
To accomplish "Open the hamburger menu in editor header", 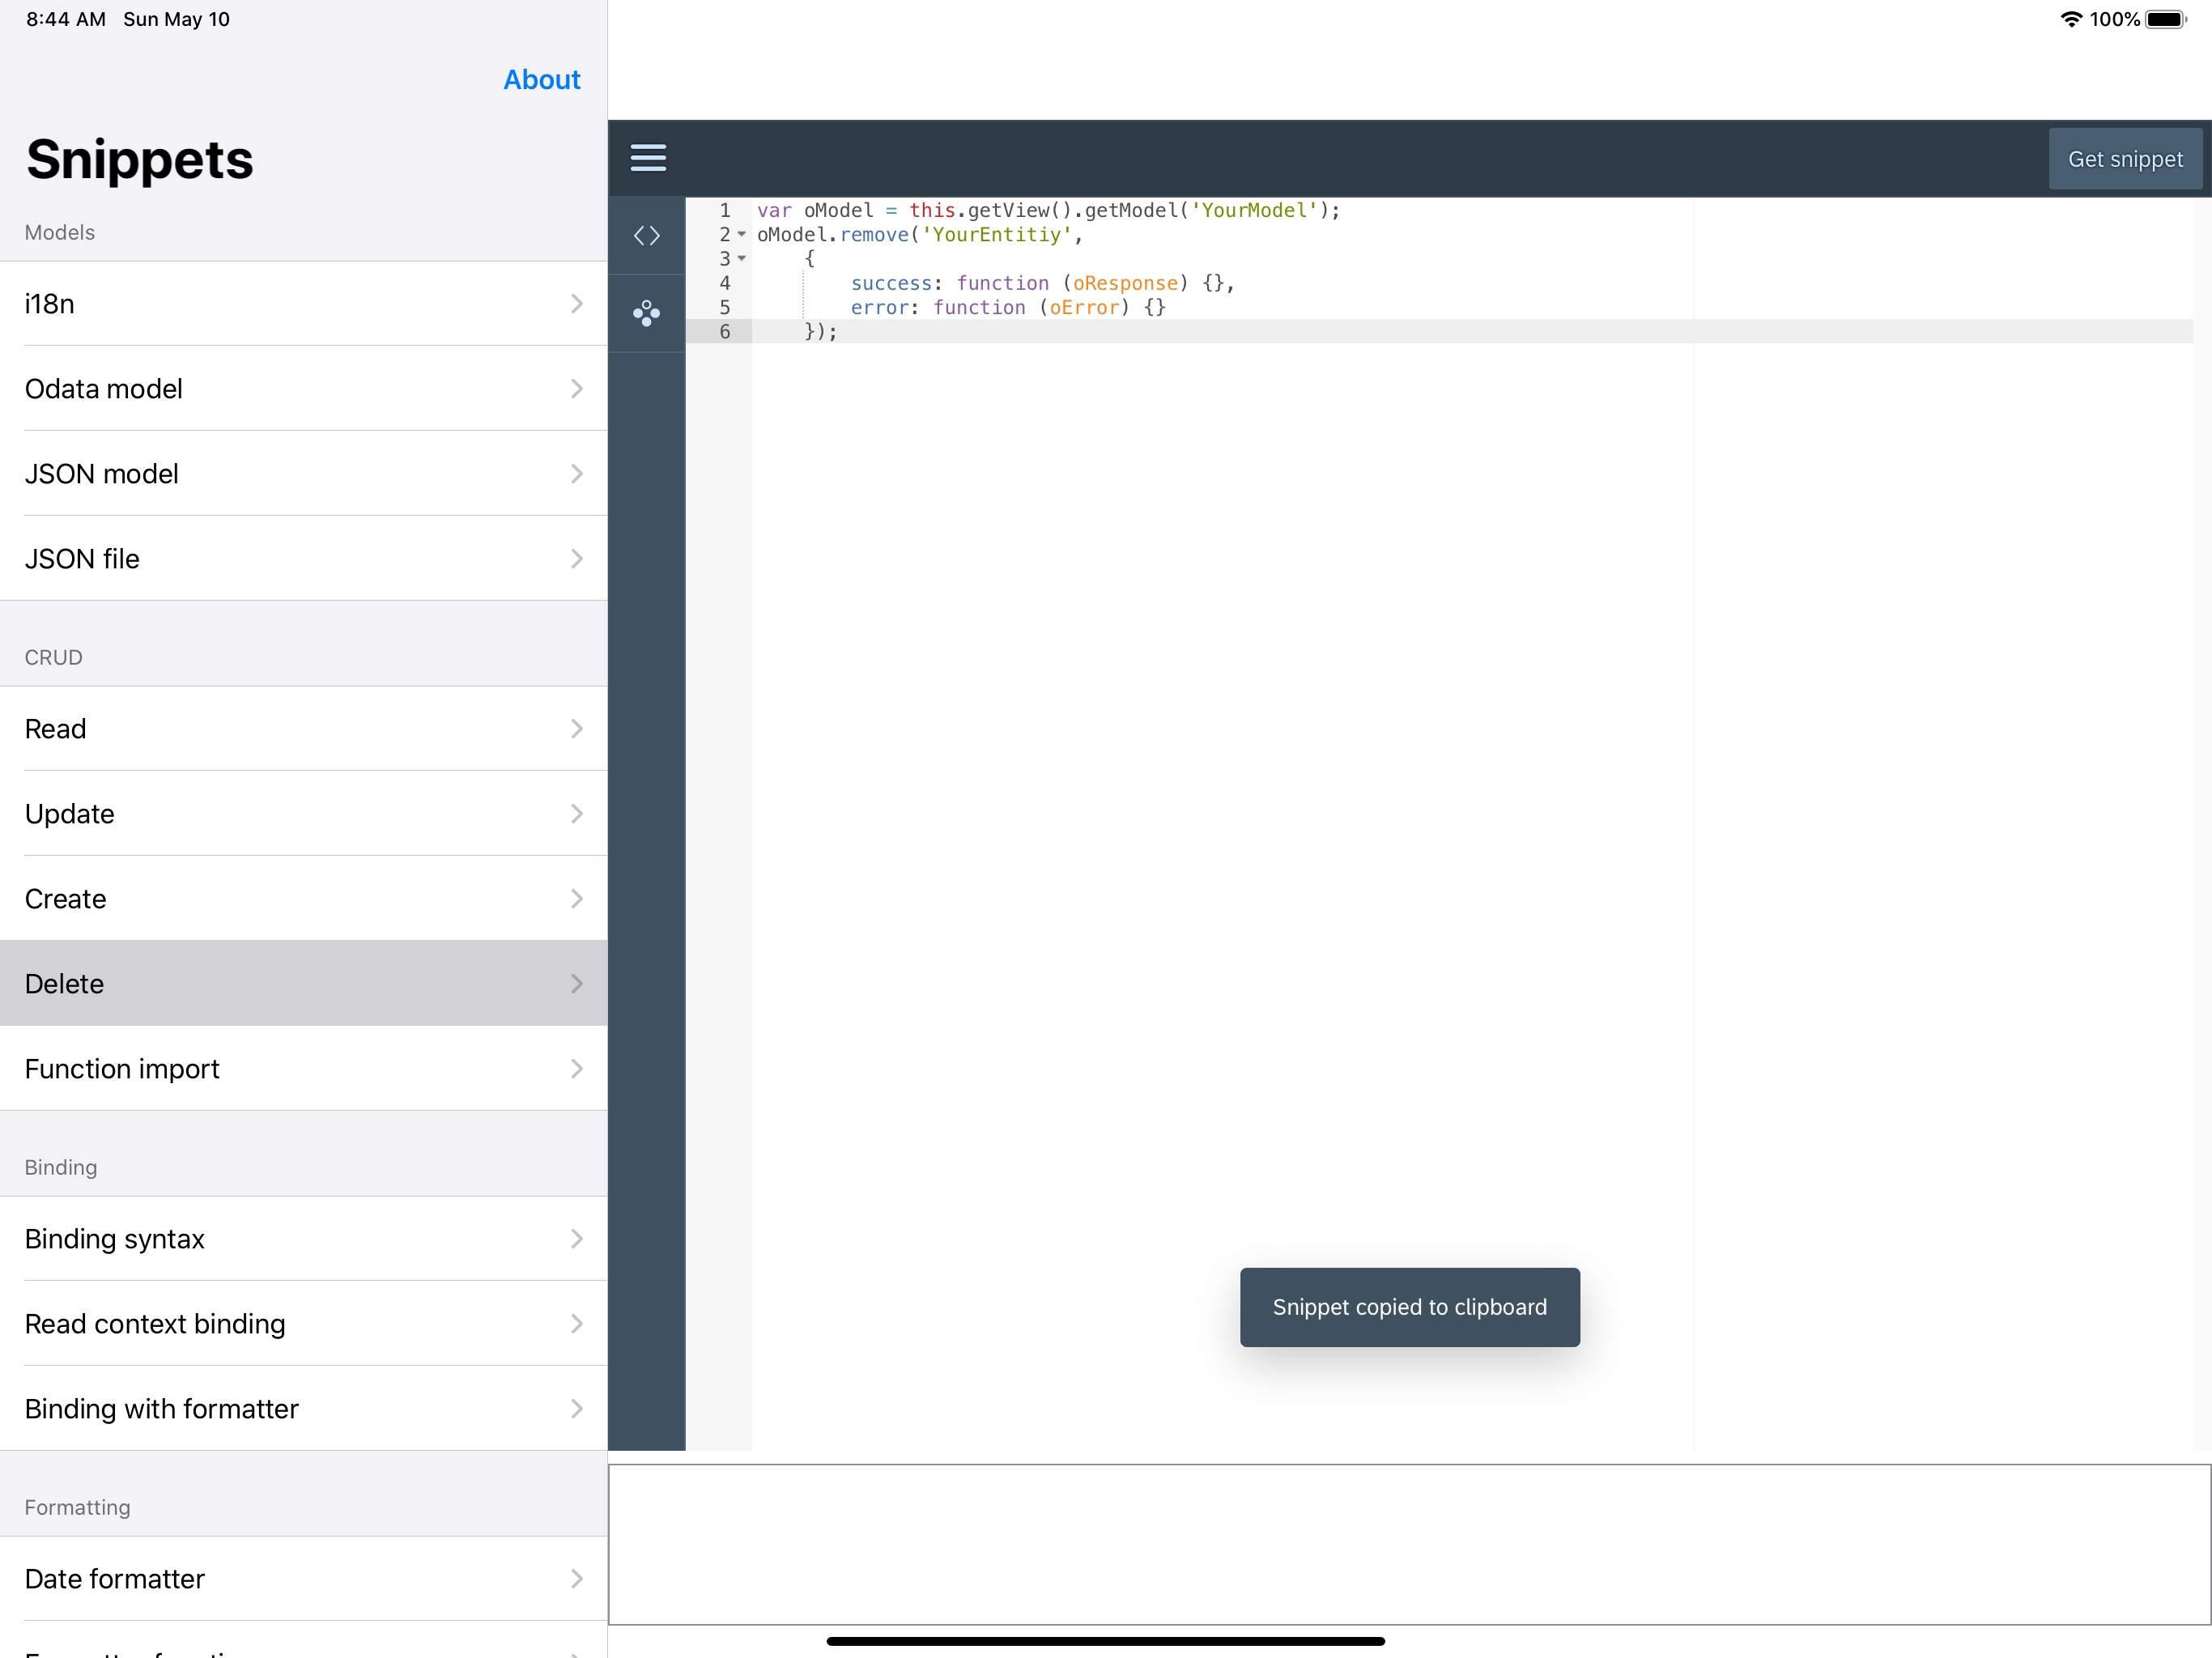I will [x=648, y=158].
